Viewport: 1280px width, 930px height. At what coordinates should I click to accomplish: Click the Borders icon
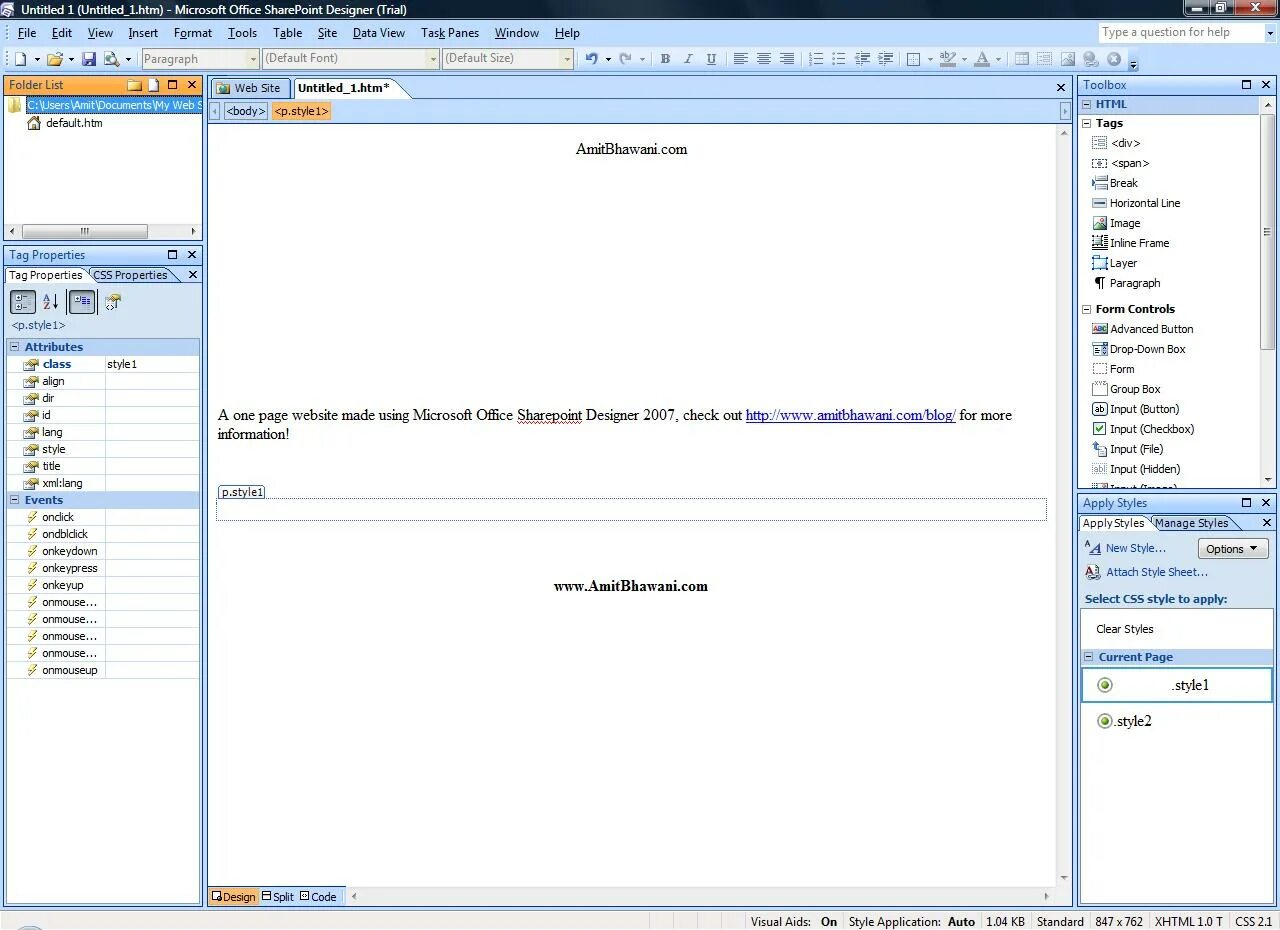(x=913, y=59)
